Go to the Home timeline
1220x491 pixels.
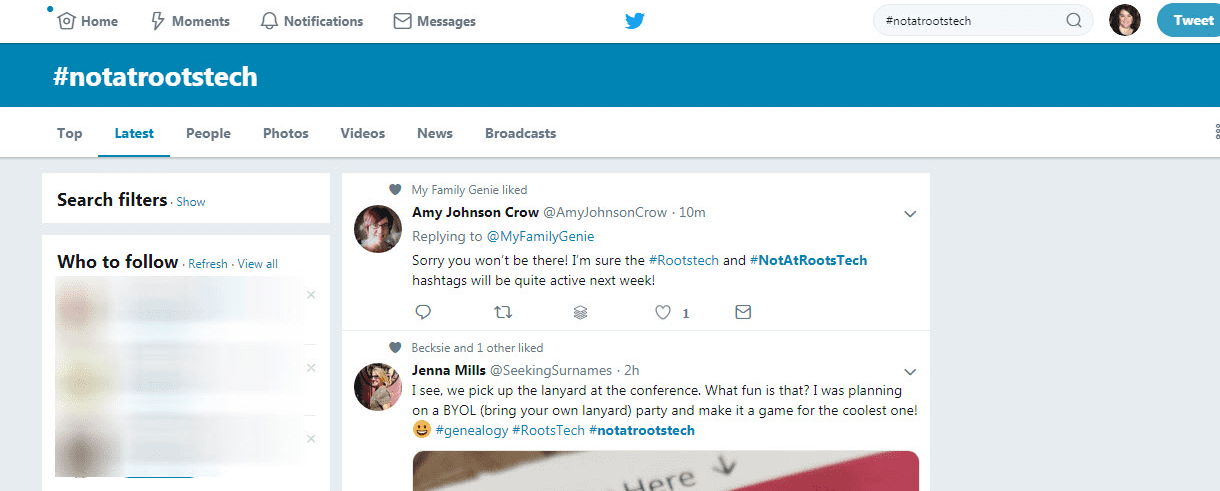pyautogui.click(x=87, y=21)
